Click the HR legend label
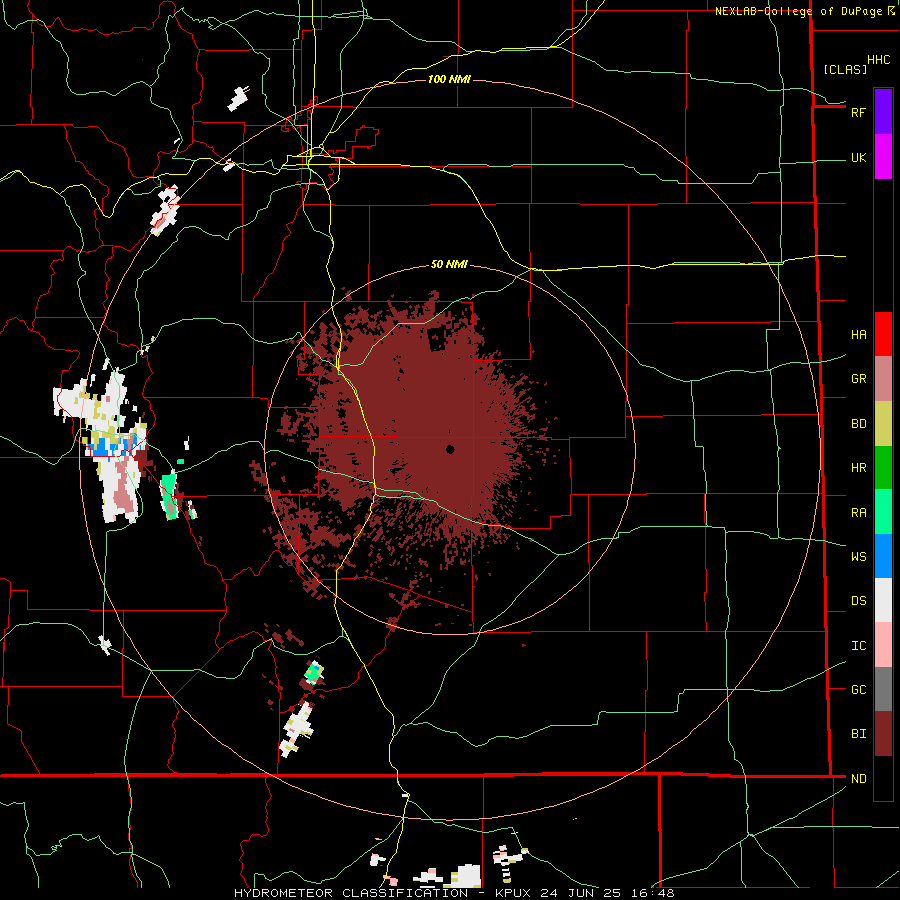 tap(858, 468)
